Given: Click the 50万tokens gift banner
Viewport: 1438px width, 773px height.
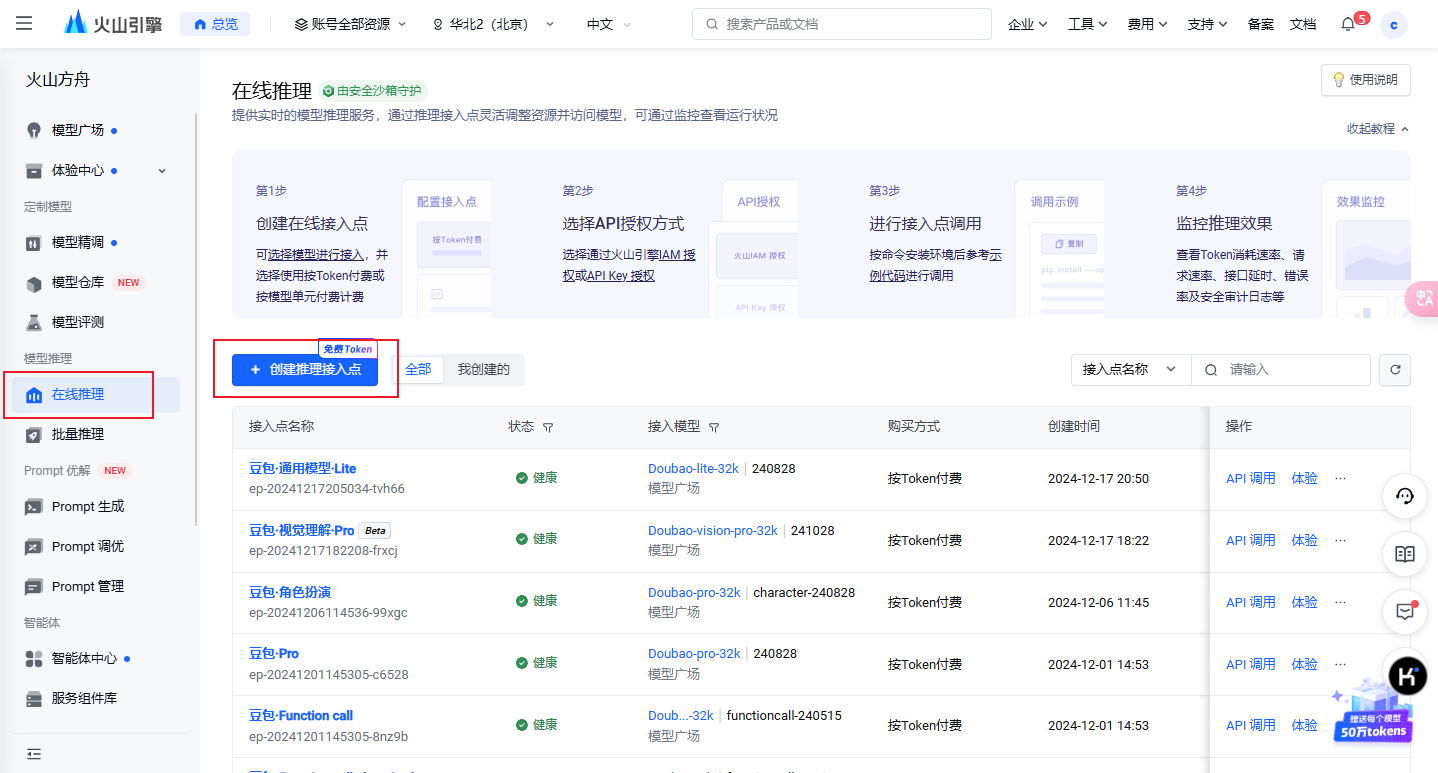Looking at the screenshot, I should [x=1372, y=713].
